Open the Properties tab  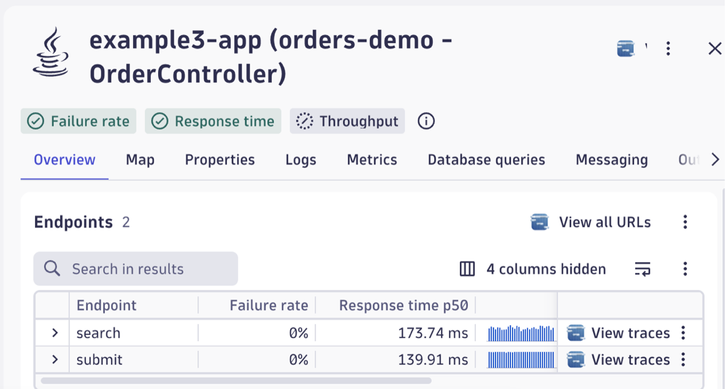(x=219, y=160)
